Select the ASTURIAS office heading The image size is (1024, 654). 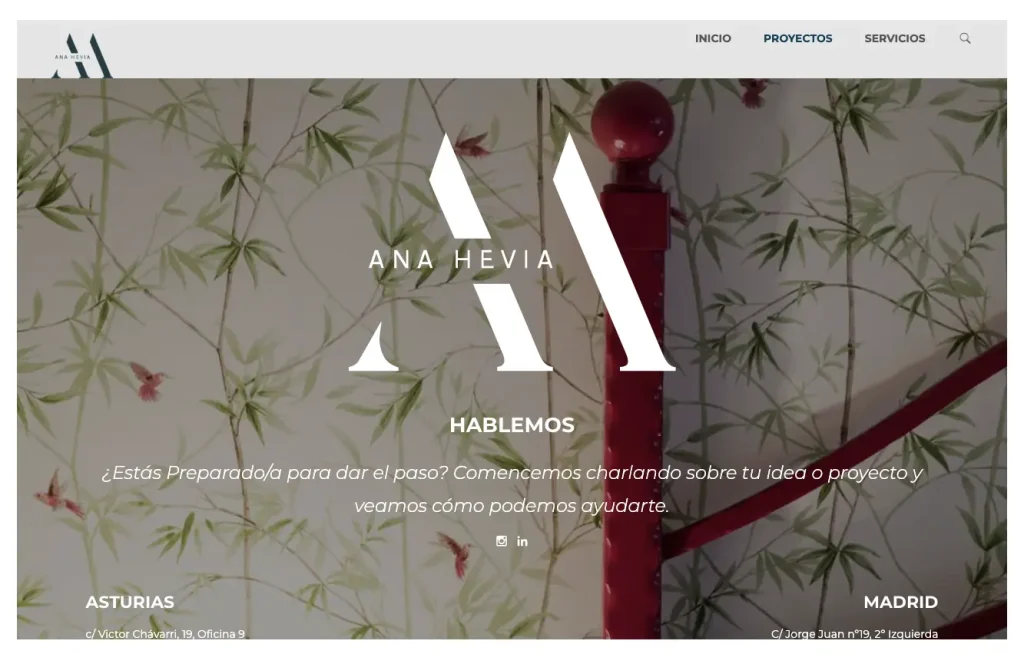click(x=130, y=602)
